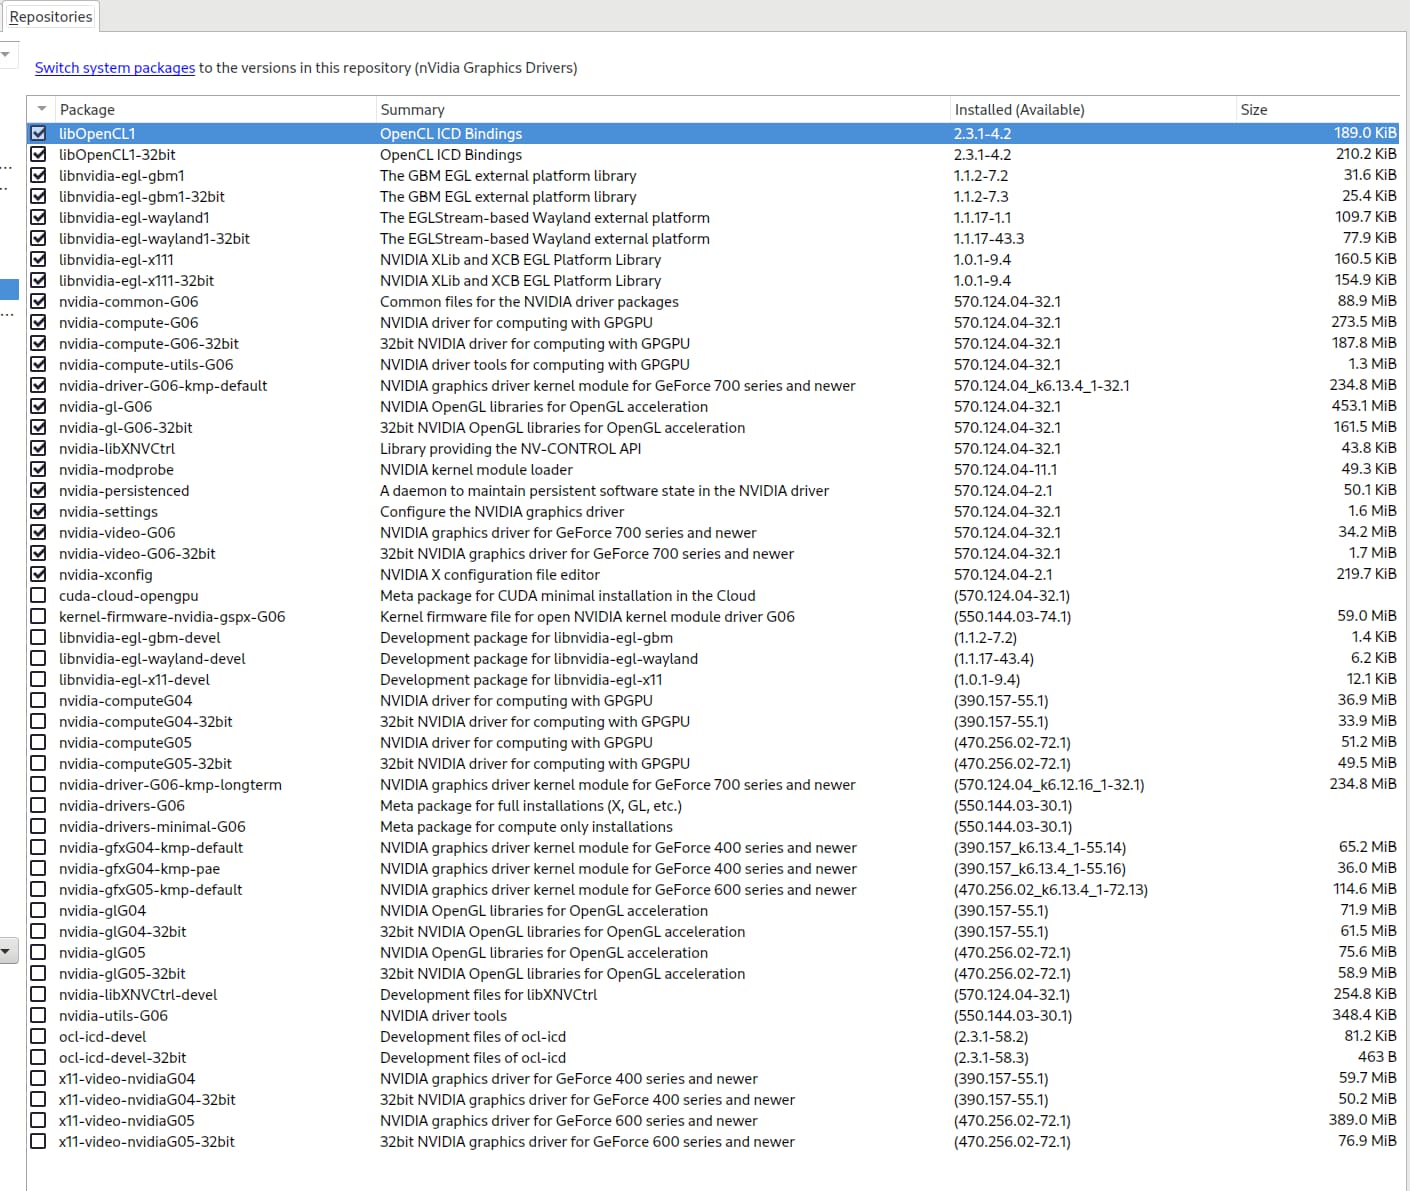Click the summary 'Library providing the NV-CONTROL API'
The height and width of the screenshot is (1191, 1410).
coord(510,448)
